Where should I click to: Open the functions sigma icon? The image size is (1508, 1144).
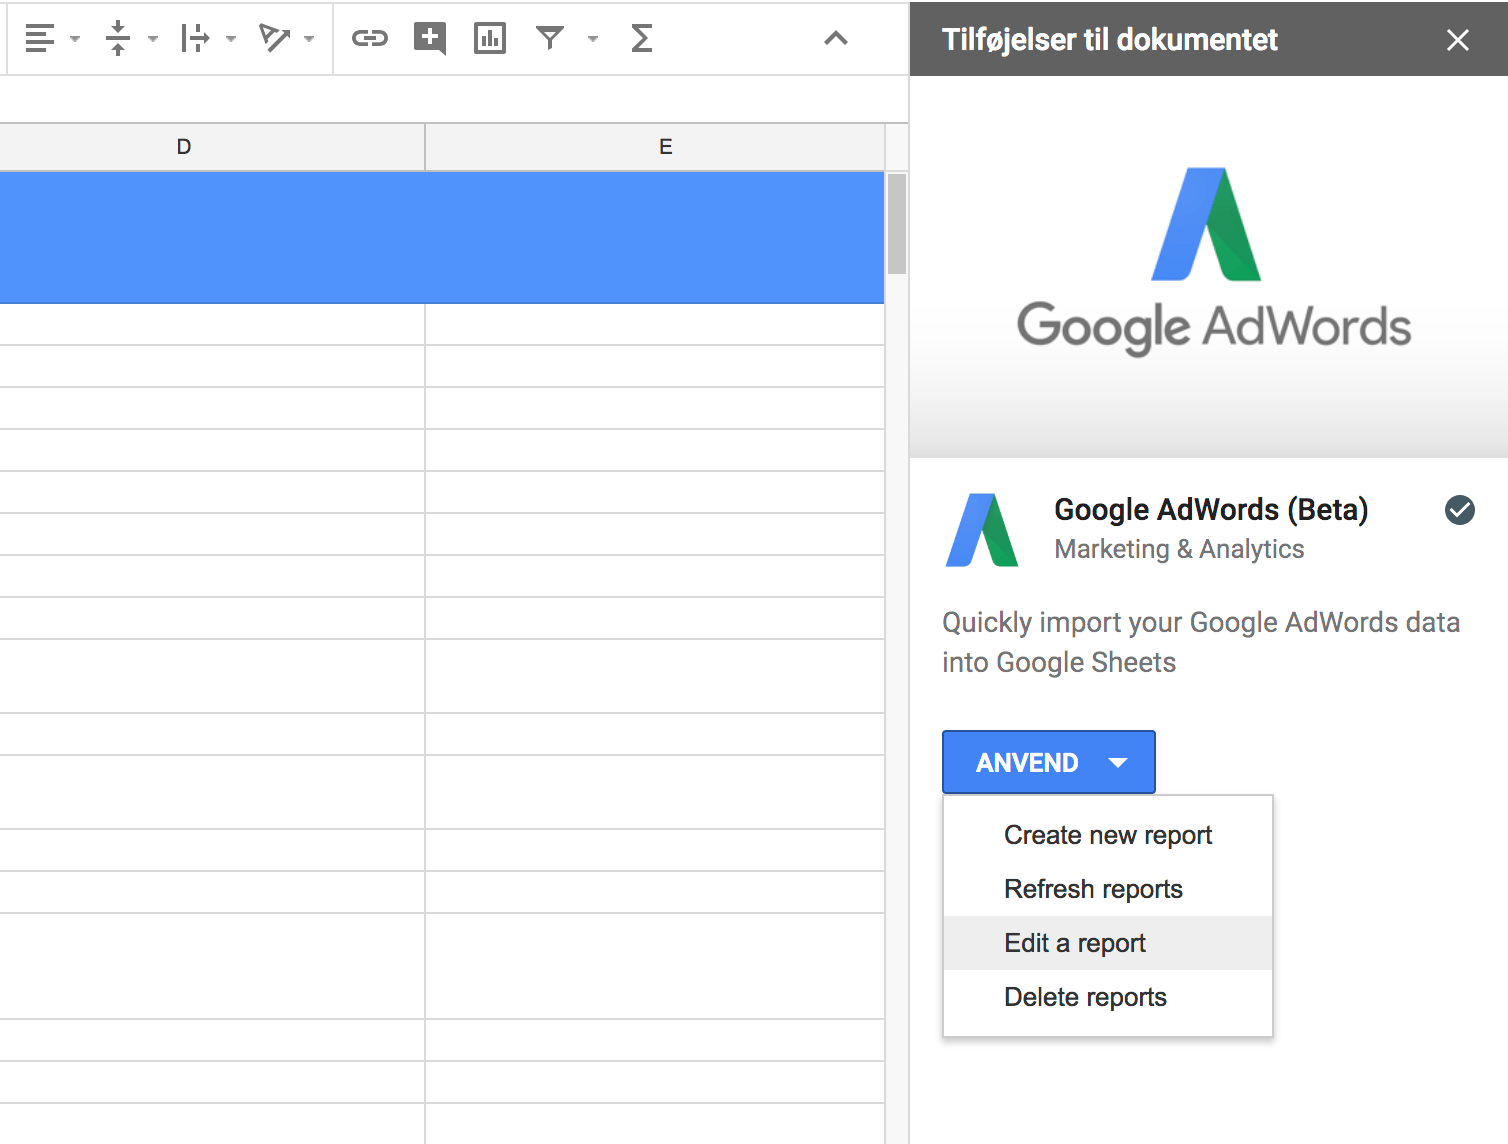click(x=642, y=39)
